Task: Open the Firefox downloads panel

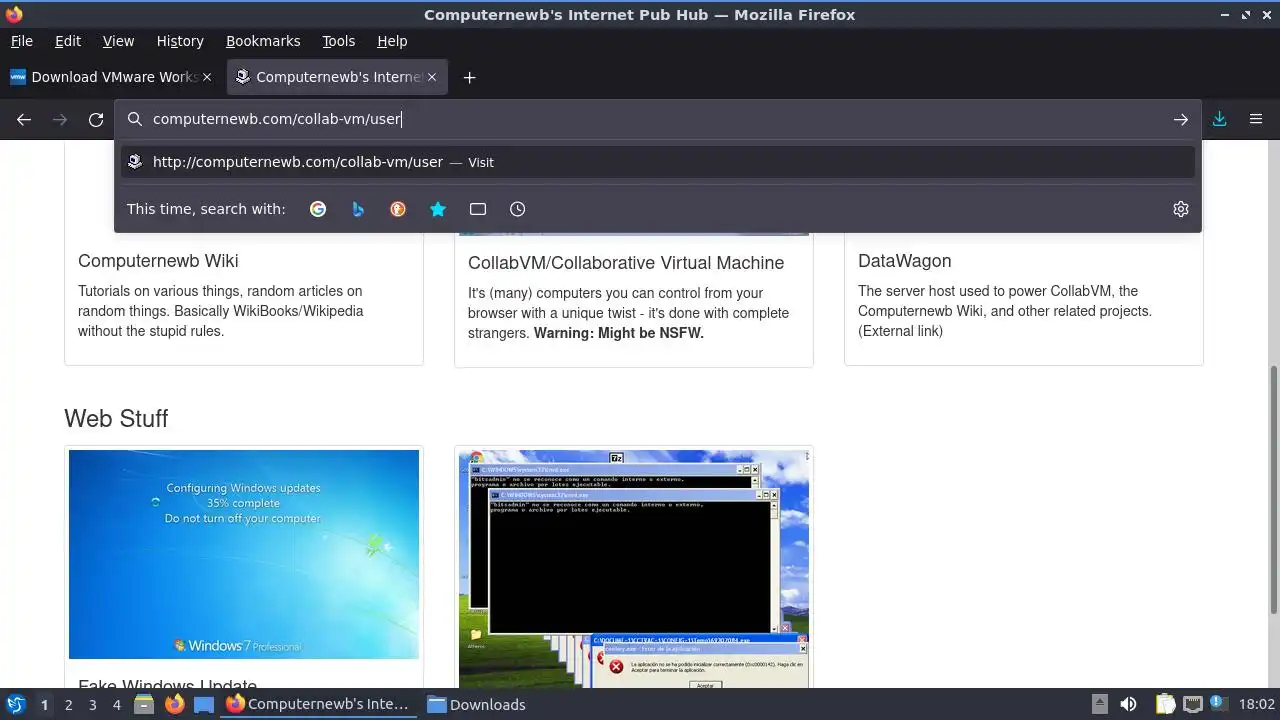Action: [1220, 119]
